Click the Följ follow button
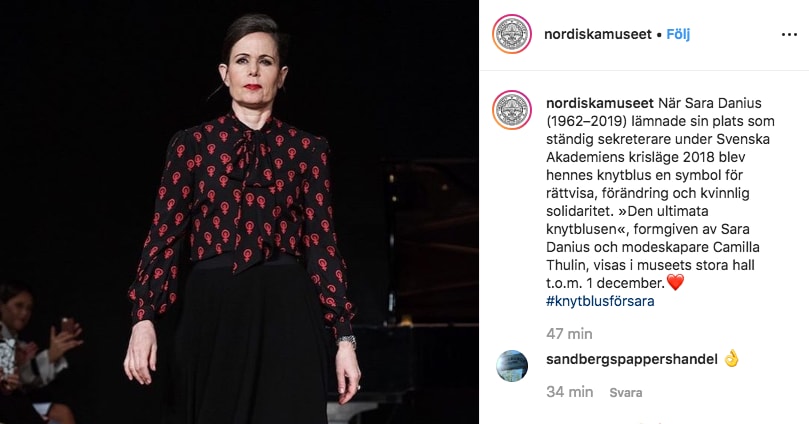 click(678, 35)
